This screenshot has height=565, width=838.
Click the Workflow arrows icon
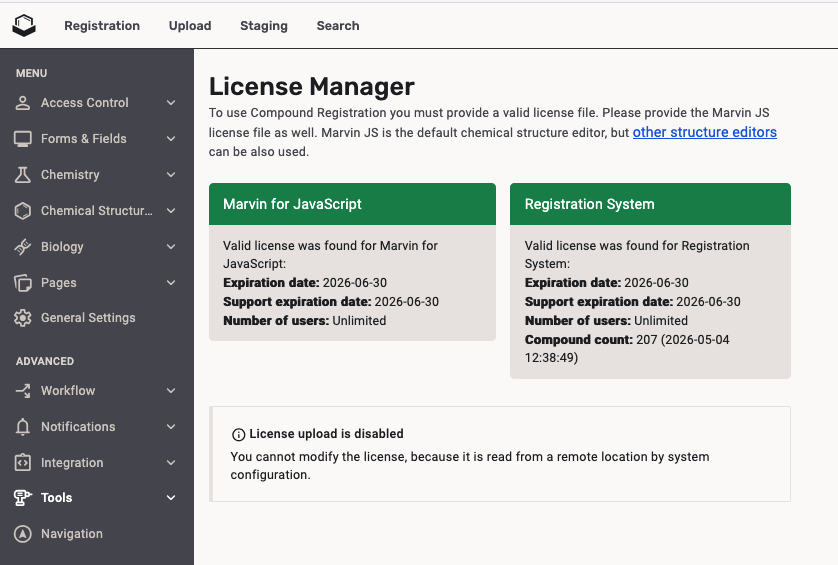pos(22,391)
